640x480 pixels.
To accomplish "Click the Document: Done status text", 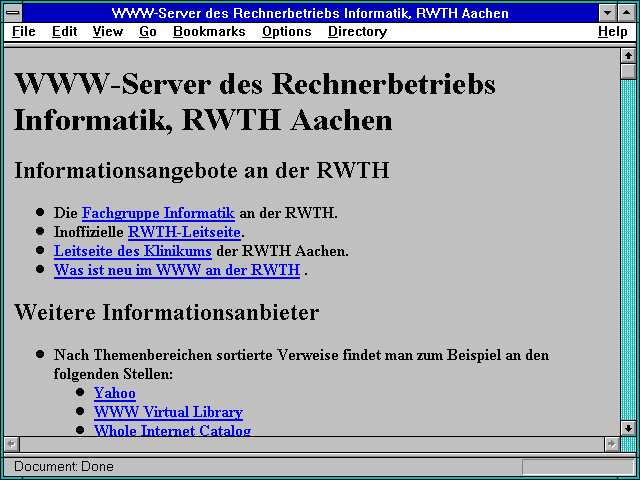I will [64, 466].
